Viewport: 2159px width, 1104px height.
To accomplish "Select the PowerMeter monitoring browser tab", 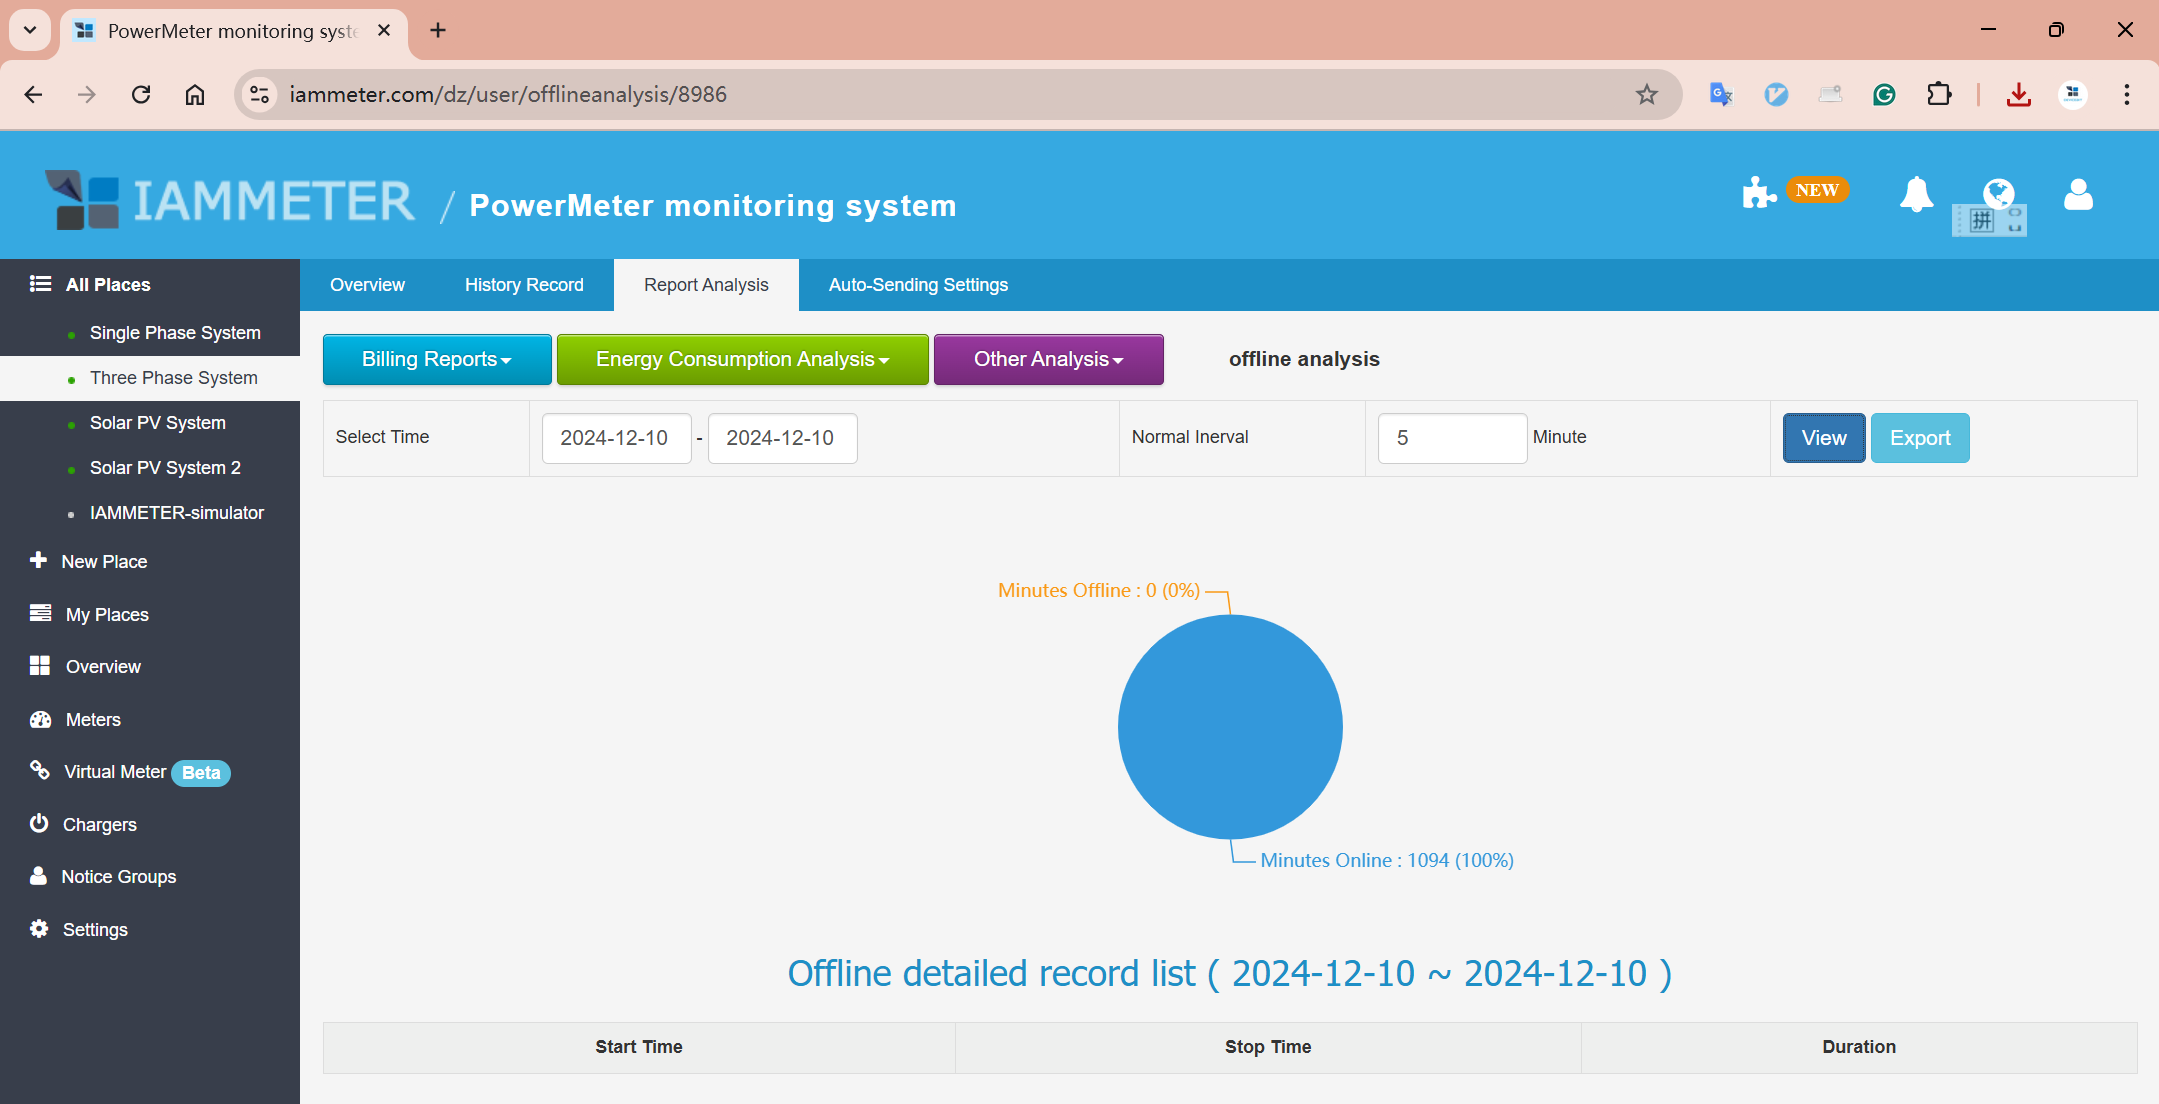I will 232,31.
